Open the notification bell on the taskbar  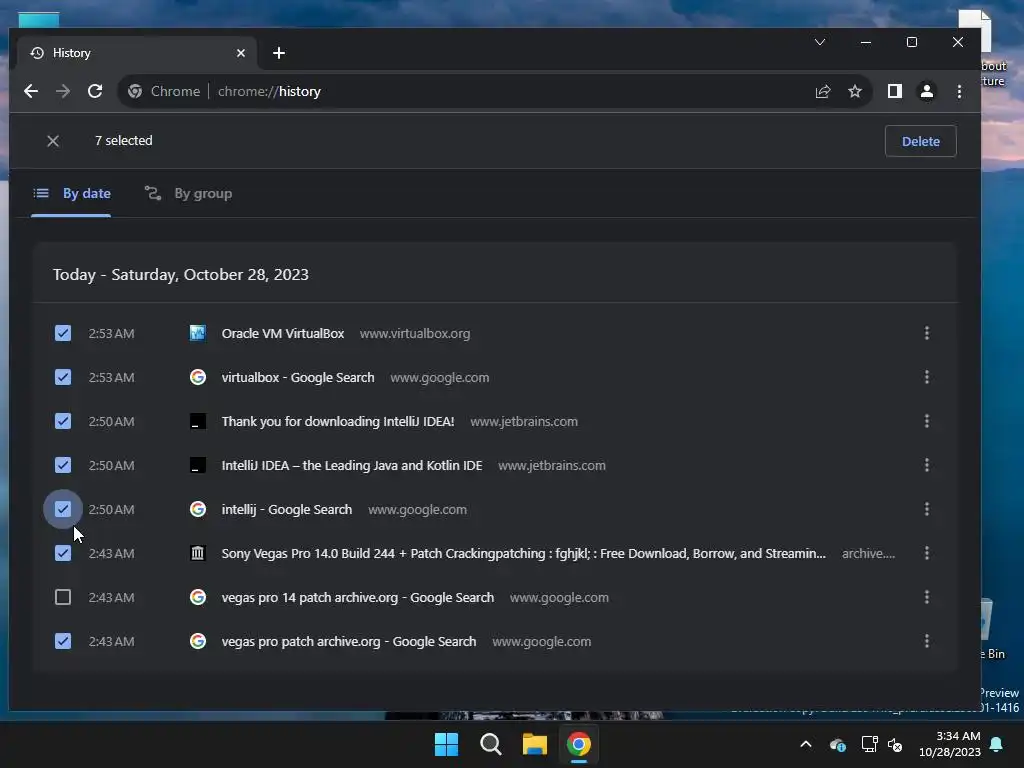997,744
